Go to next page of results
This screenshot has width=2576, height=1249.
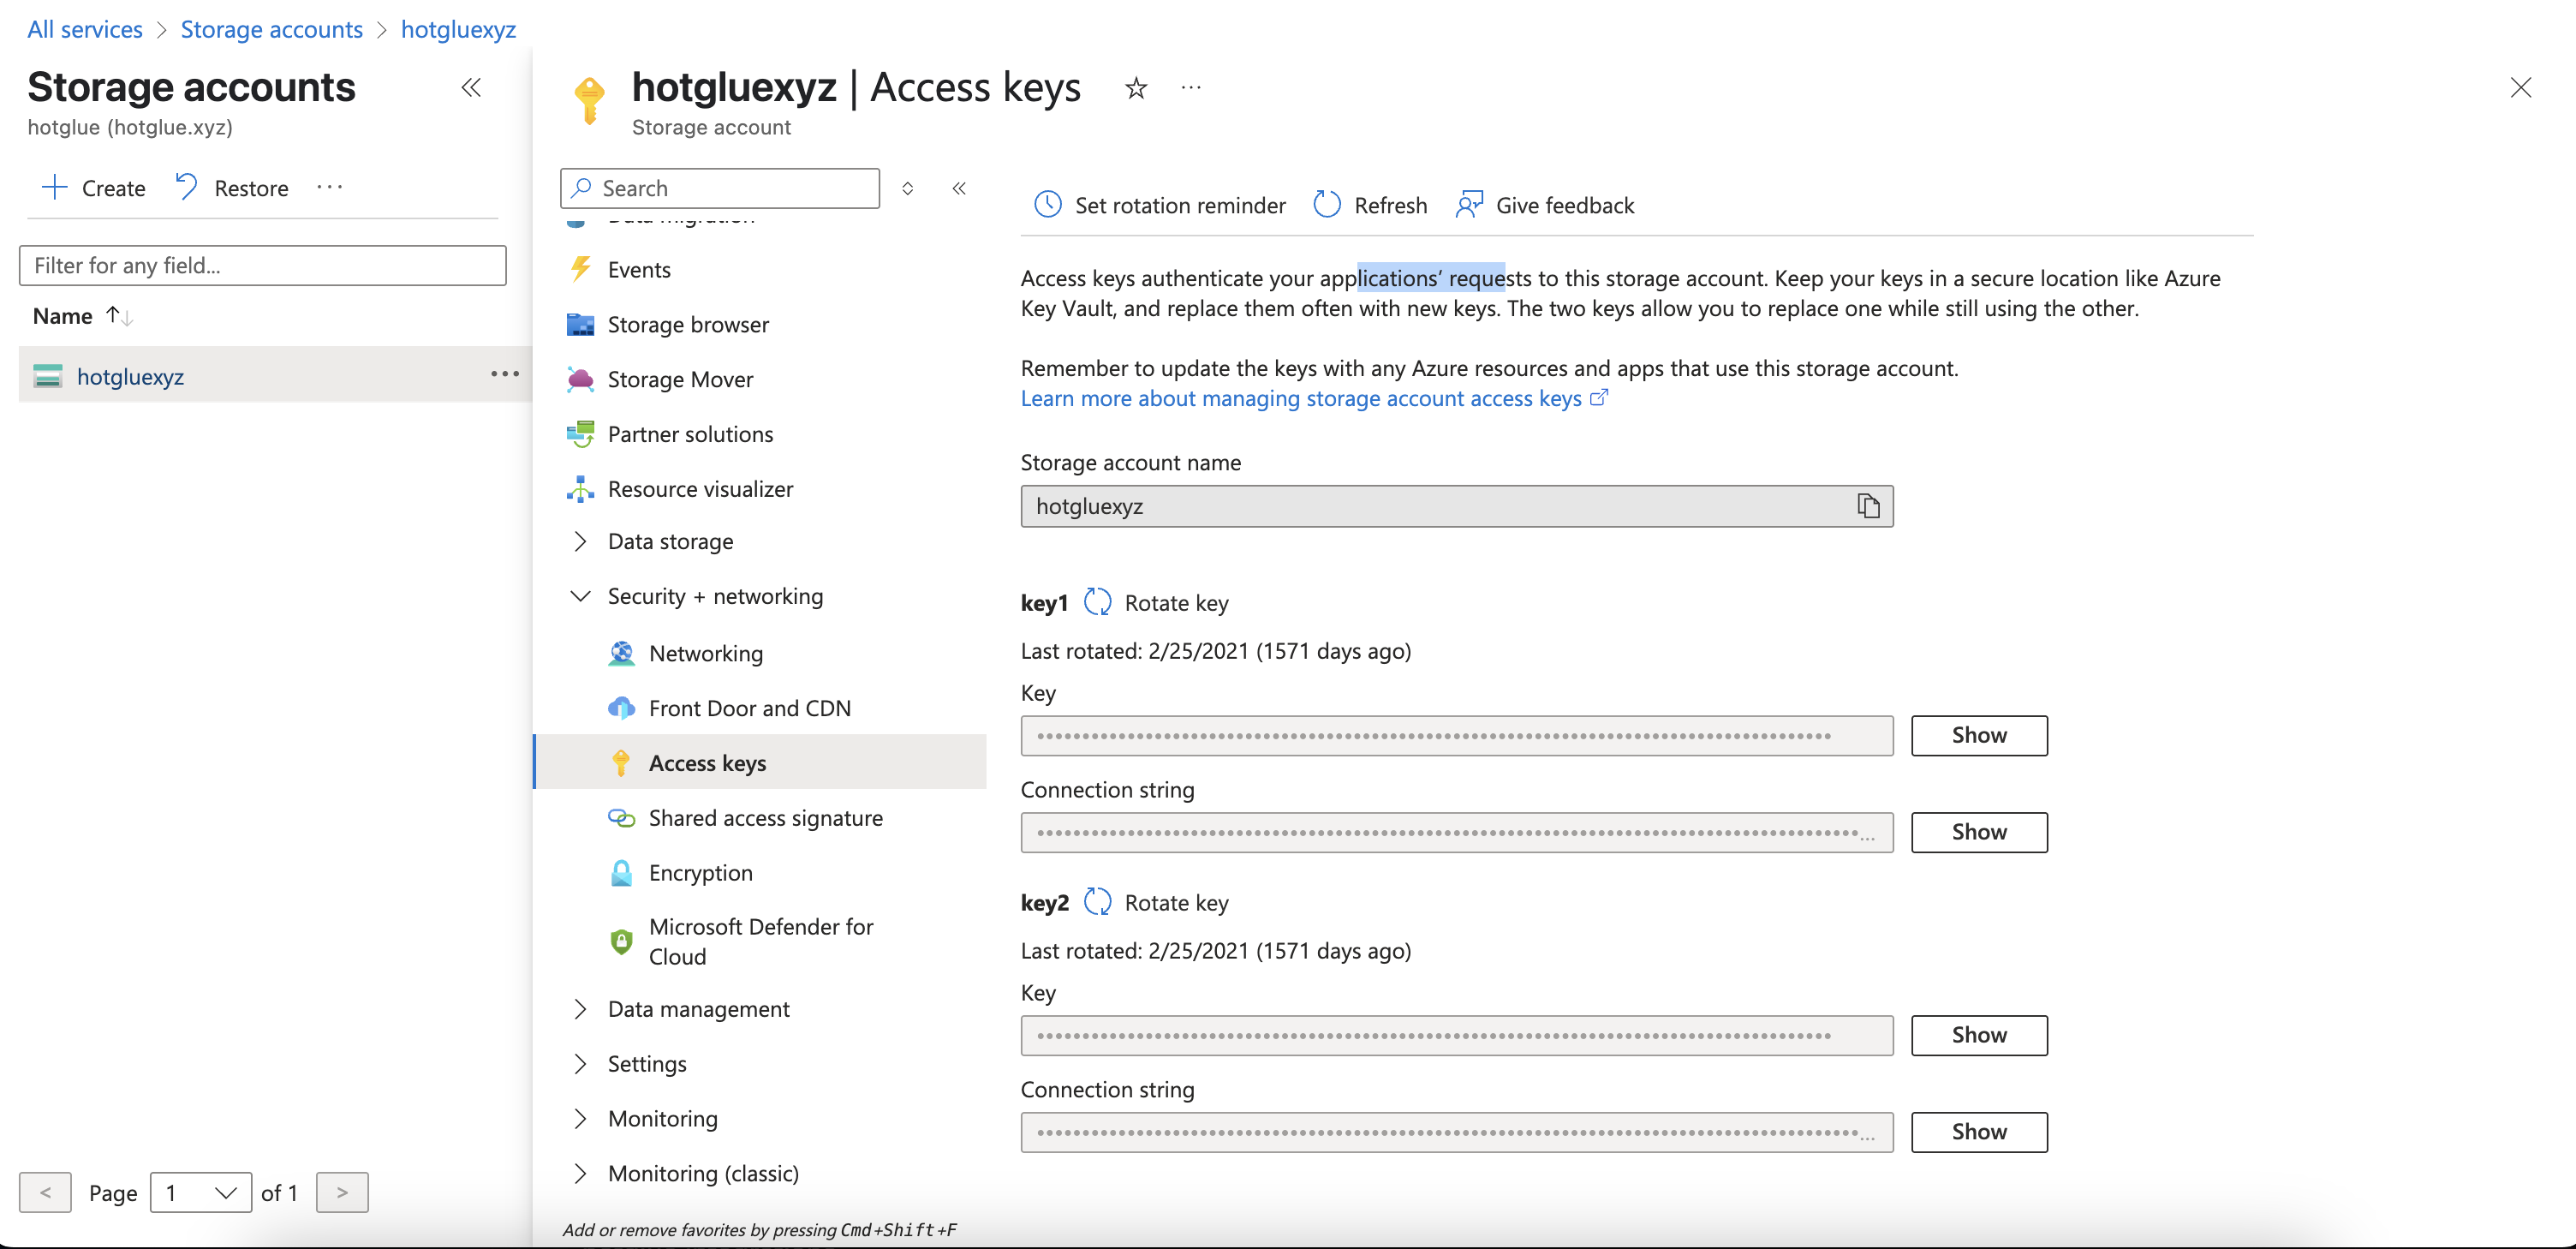pyautogui.click(x=342, y=1192)
